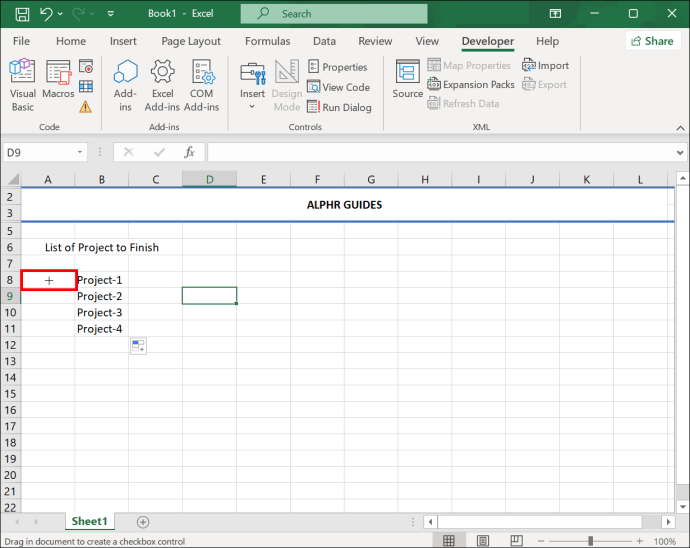This screenshot has height=548, width=690.
Task: Click the Share button
Action: (653, 41)
